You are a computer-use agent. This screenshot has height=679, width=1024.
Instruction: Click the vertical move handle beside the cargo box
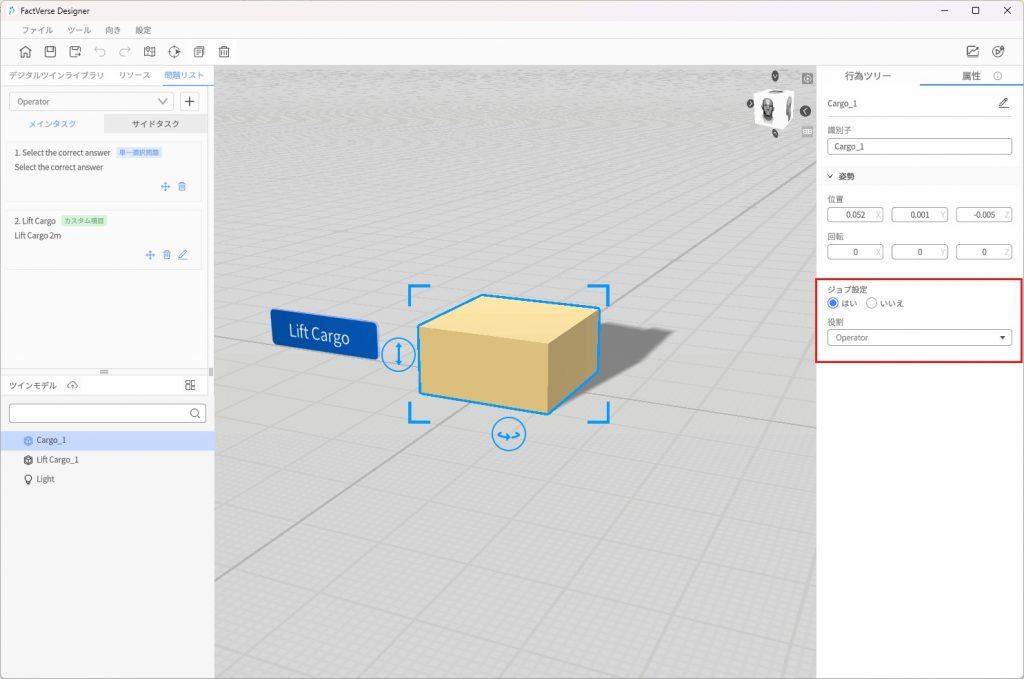click(x=398, y=353)
